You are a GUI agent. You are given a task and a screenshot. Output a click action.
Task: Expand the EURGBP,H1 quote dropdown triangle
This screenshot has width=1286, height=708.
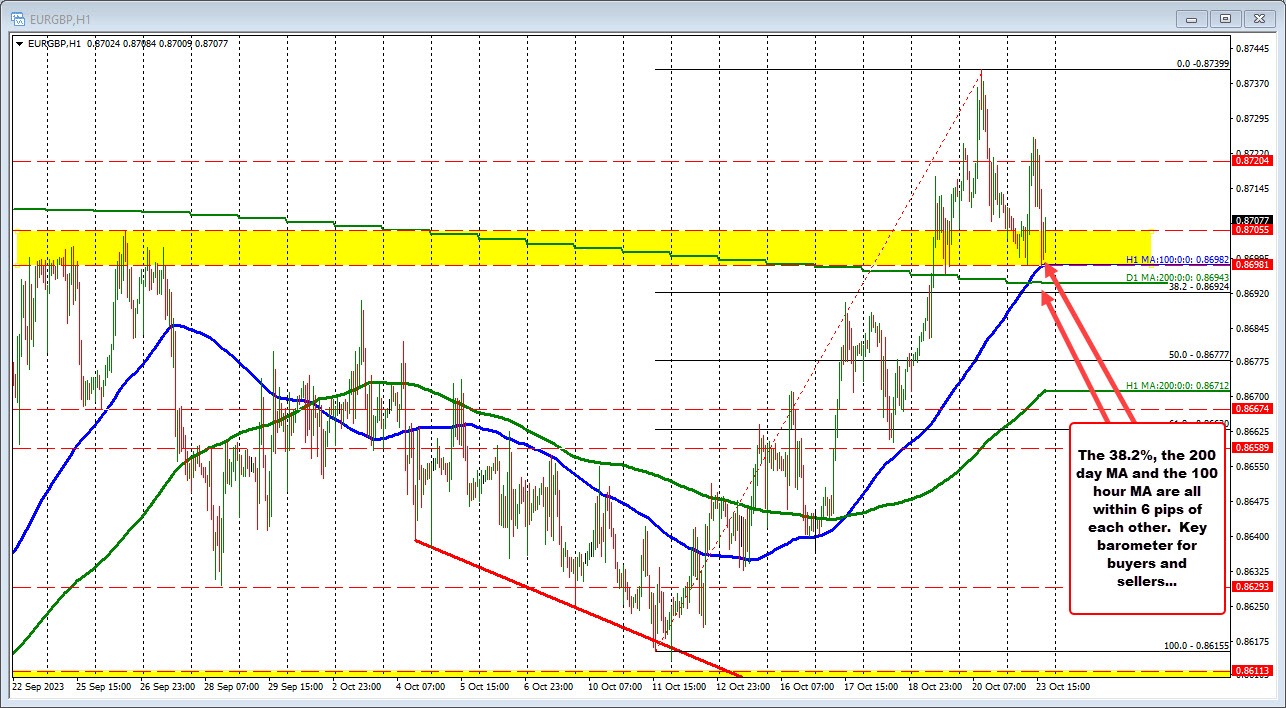[x=18, y=43]
